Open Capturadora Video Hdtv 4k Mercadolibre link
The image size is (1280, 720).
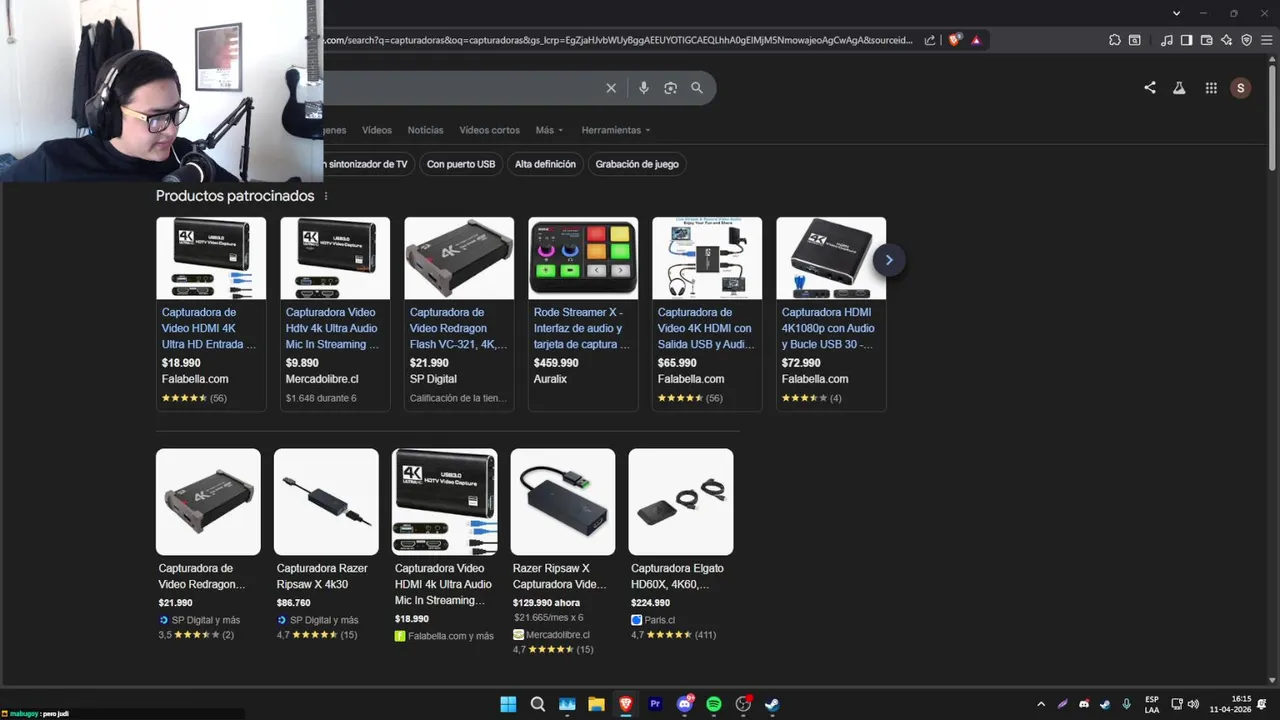point(333,328)
